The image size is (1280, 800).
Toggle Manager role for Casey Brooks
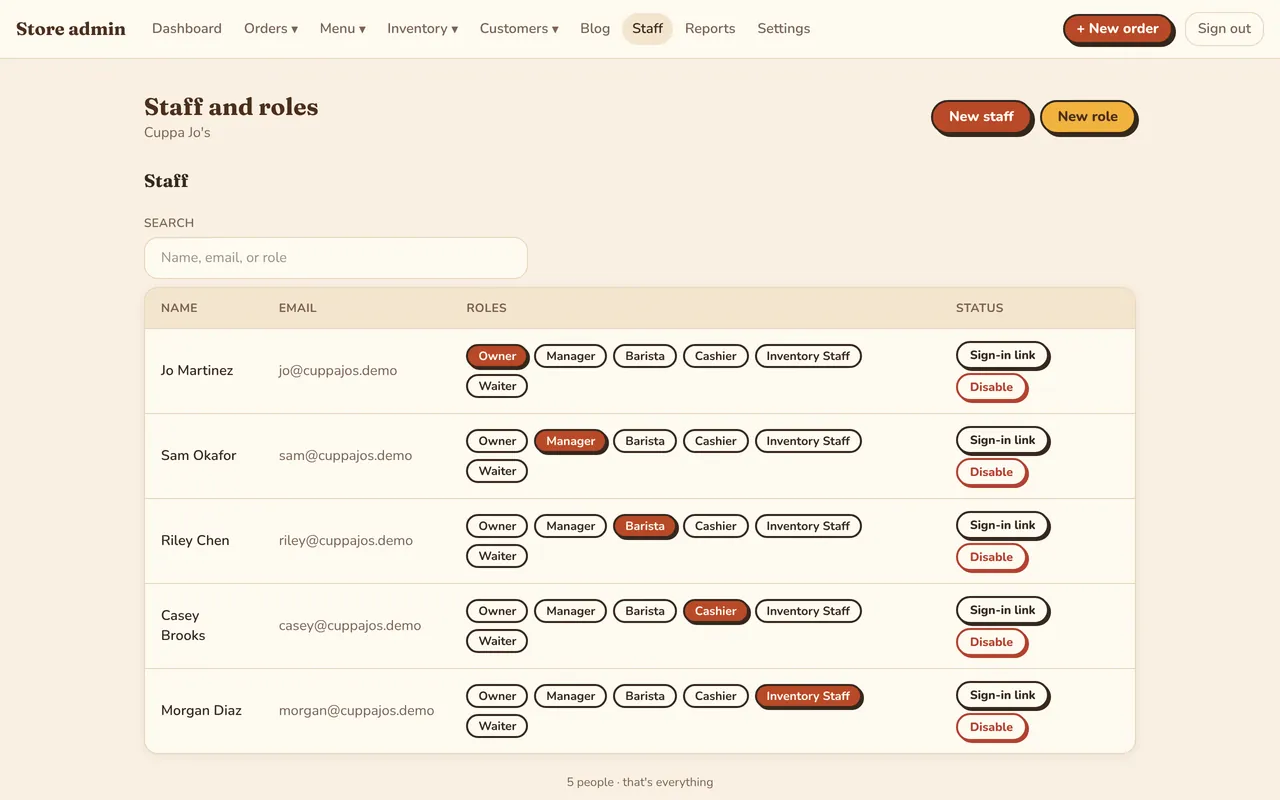coord(571,611)
